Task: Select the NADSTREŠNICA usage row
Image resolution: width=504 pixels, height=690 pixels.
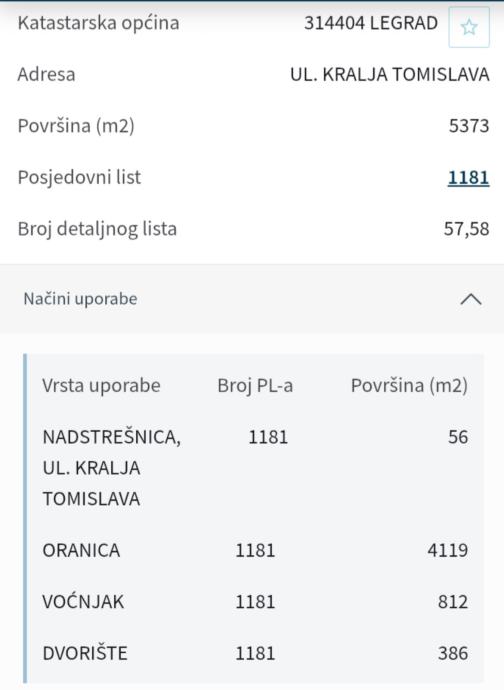Action: [255, 467]
